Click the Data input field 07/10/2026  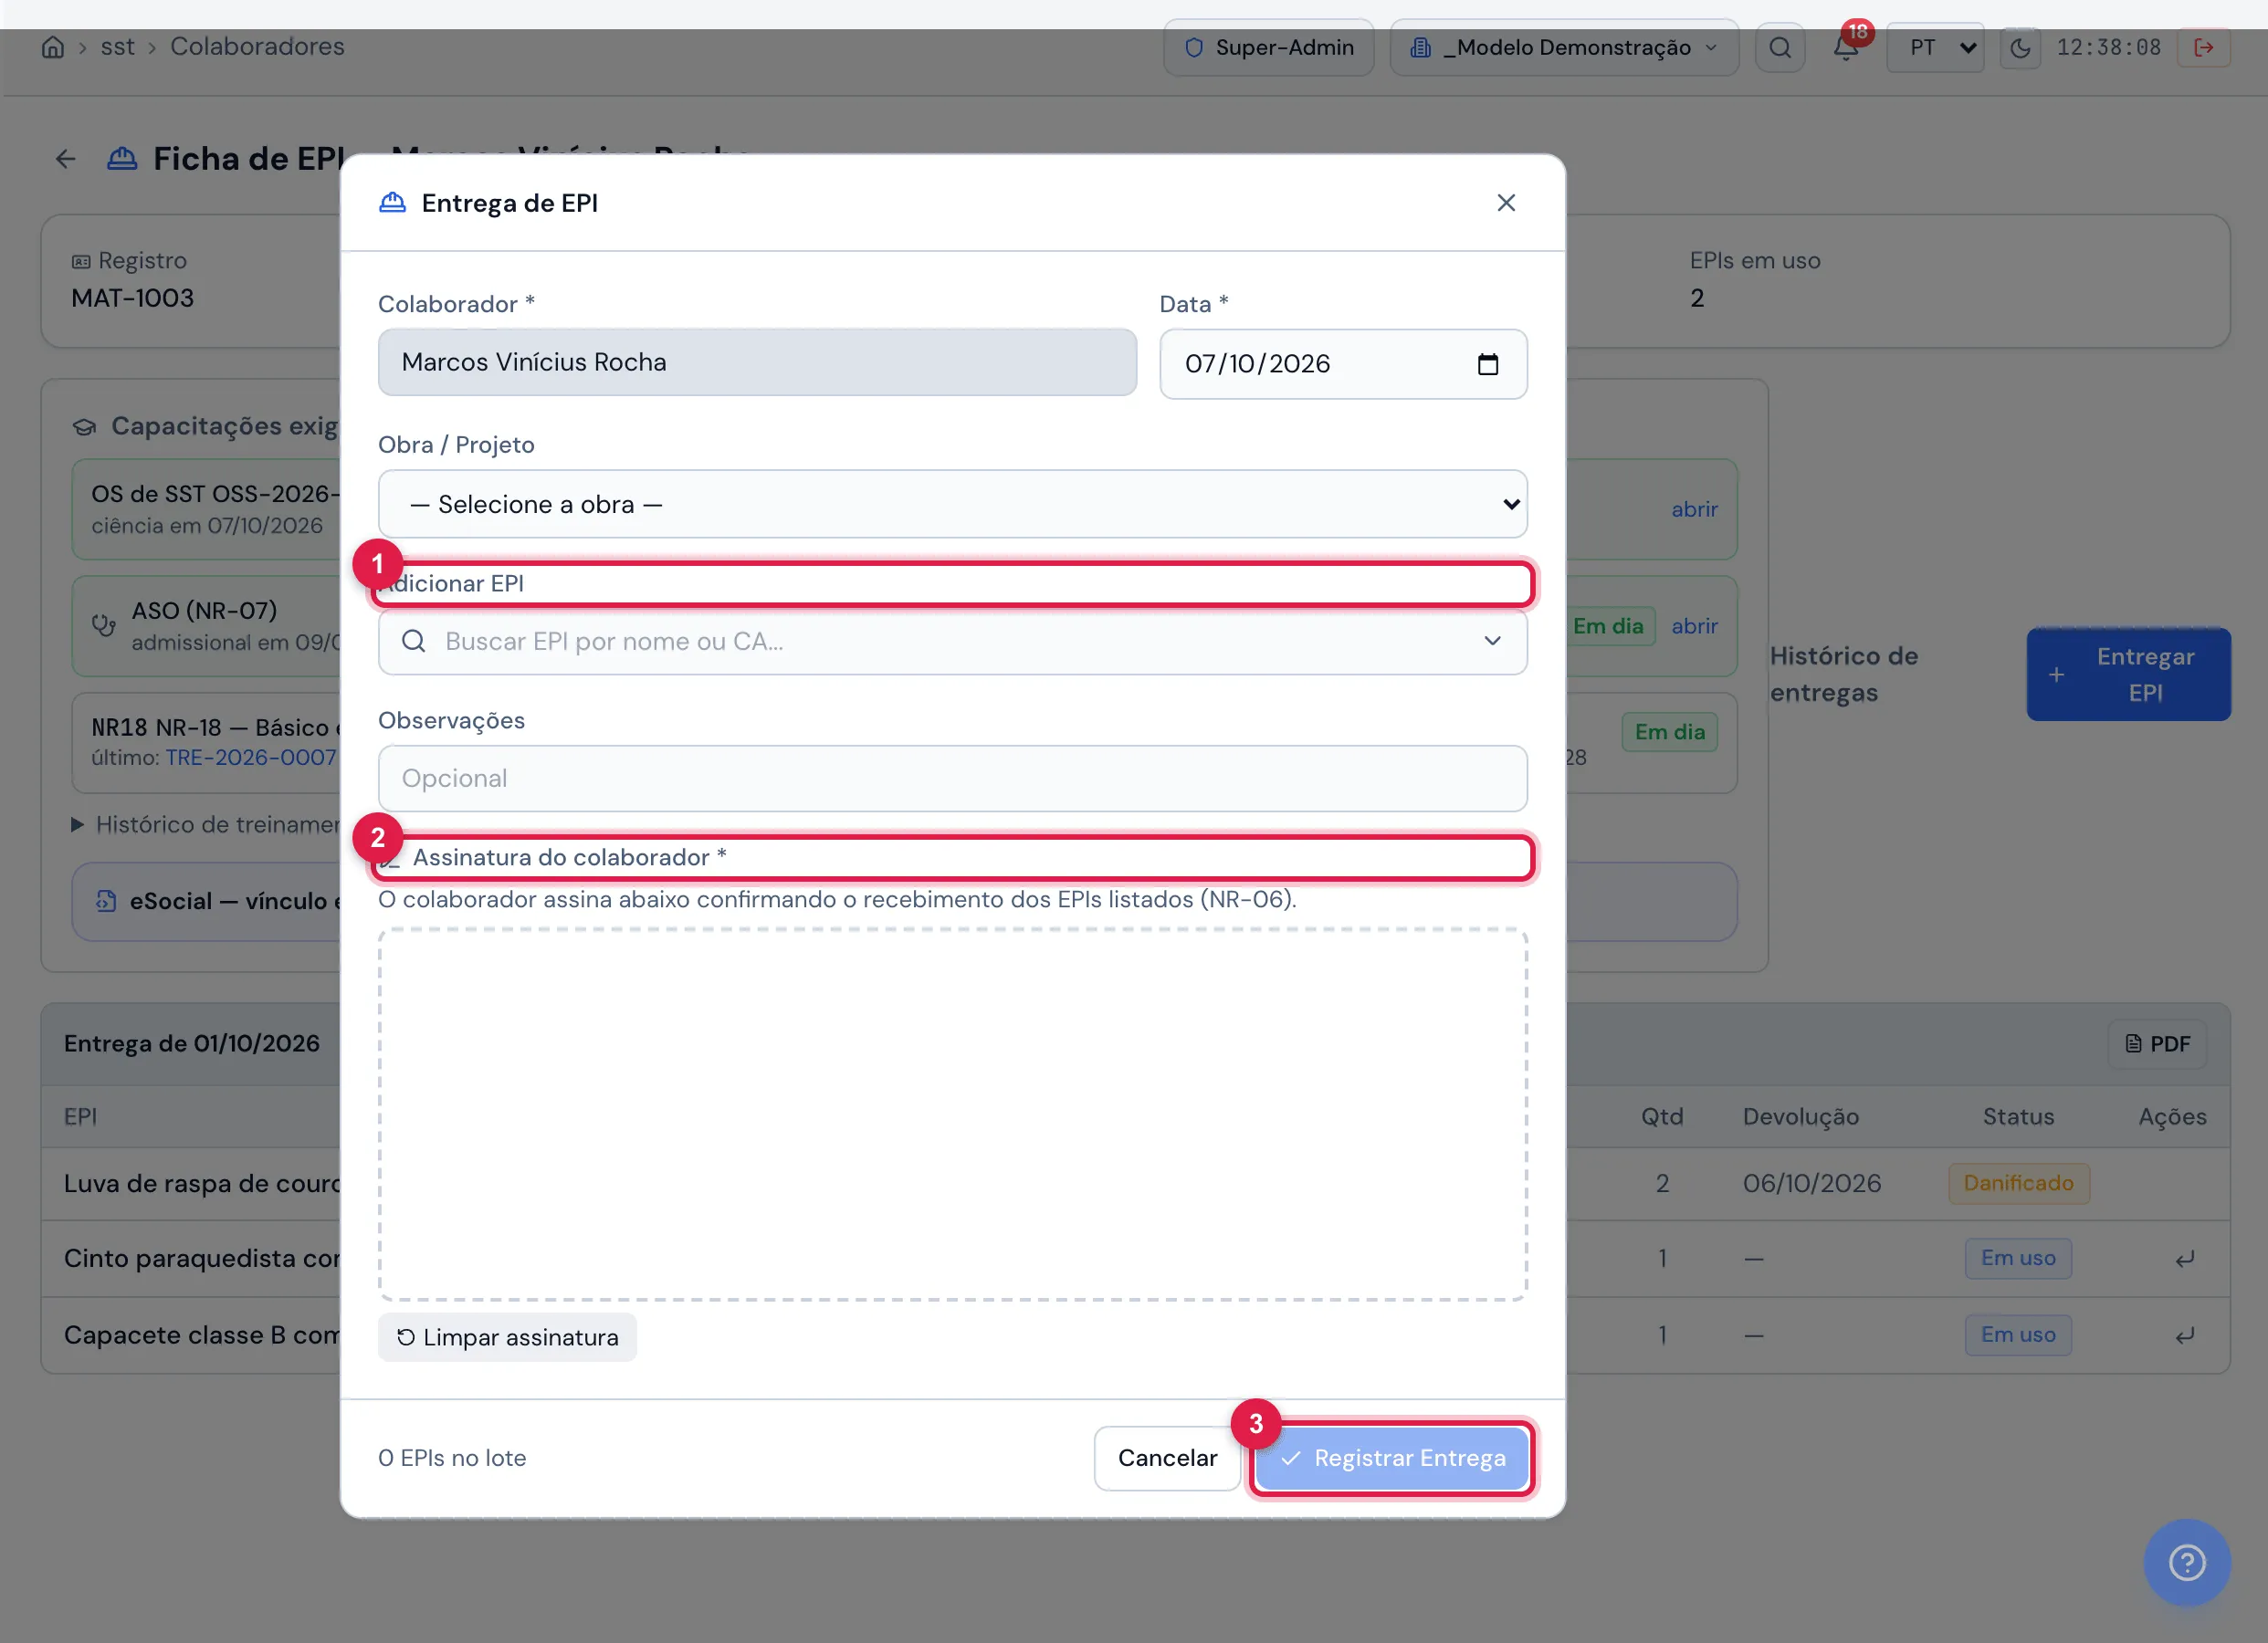pyautogui.click(x=1343, y=364)
